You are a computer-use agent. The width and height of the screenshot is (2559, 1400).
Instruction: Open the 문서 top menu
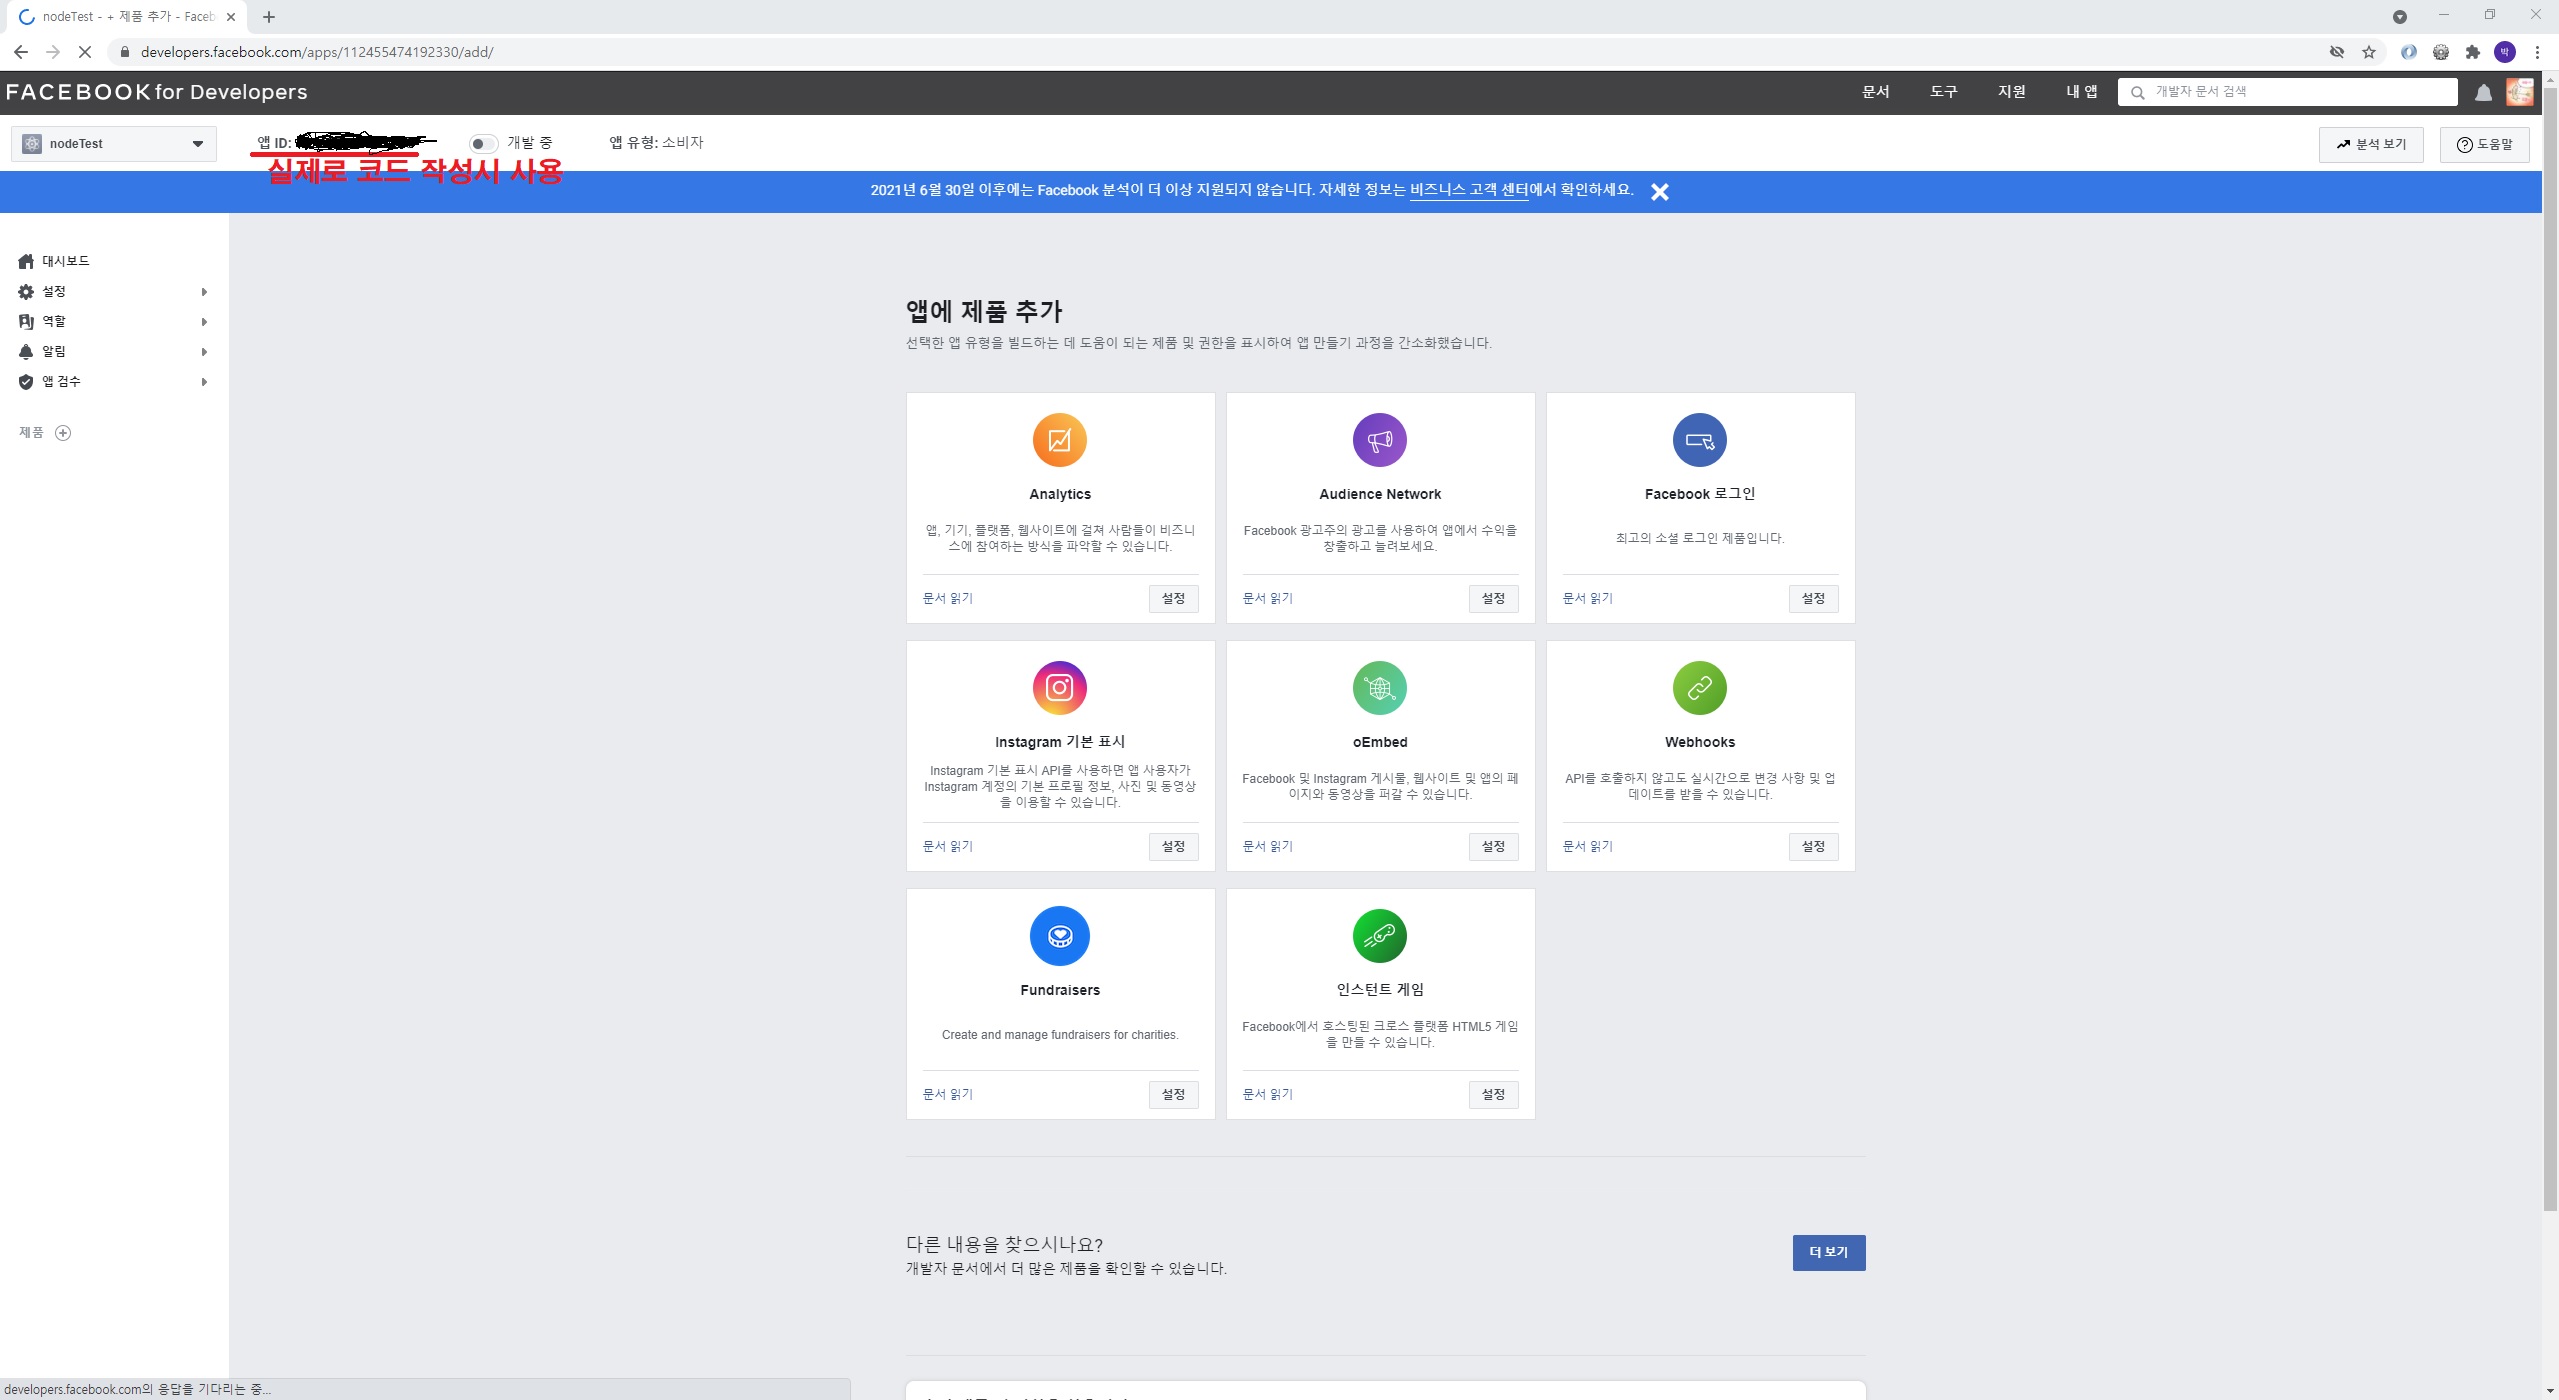[1875, 92]
